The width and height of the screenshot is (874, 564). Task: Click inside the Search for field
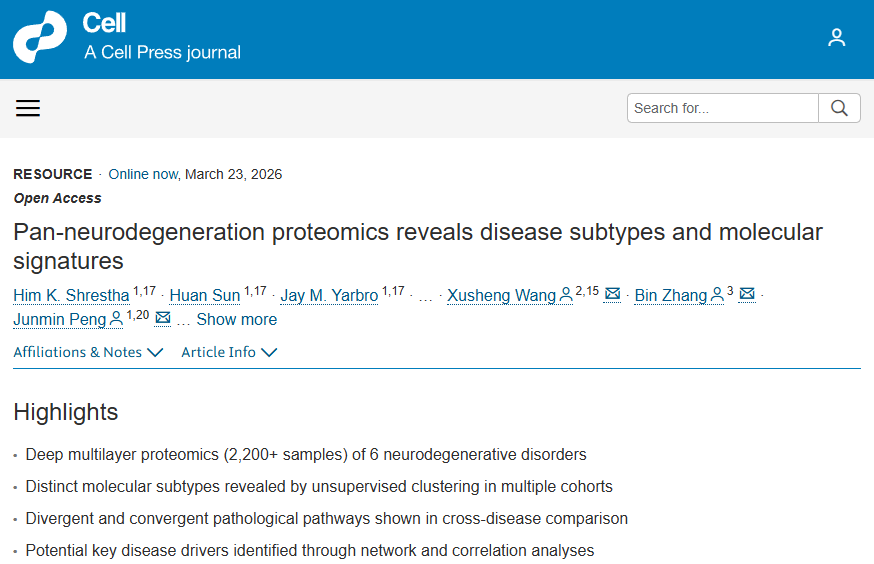(723, 108)
